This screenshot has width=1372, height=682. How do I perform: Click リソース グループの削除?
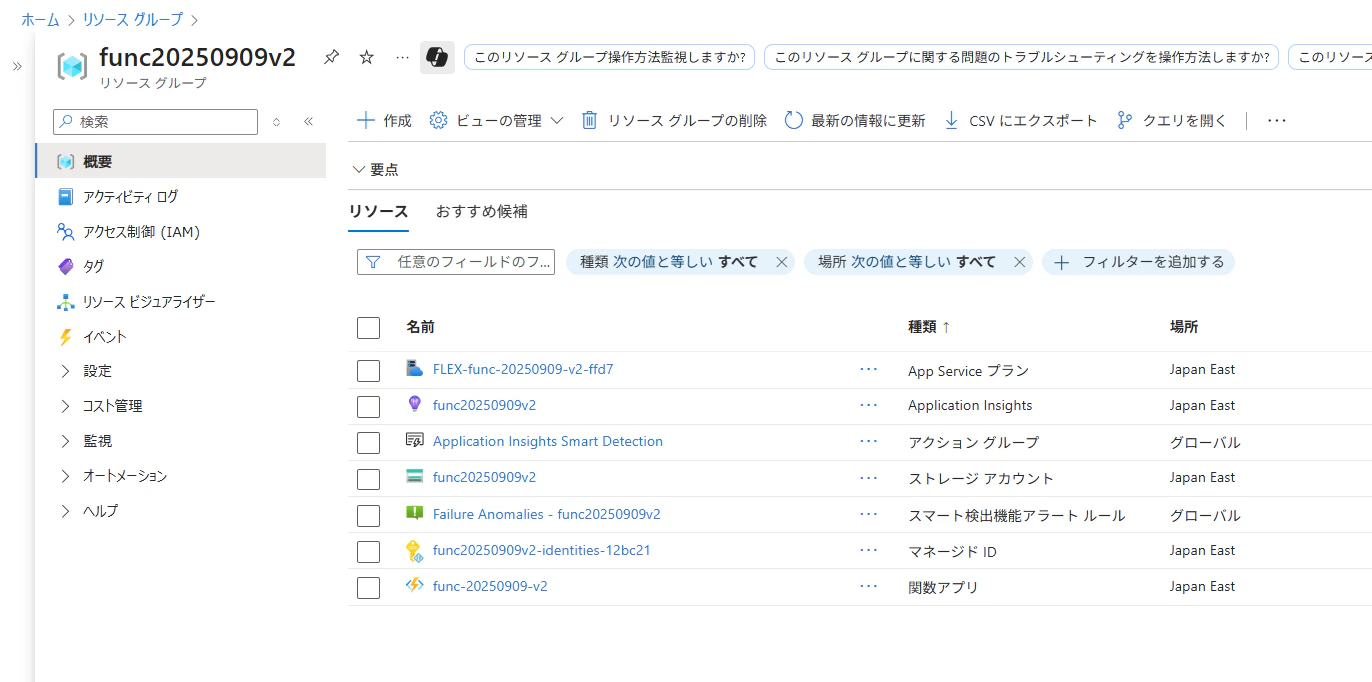coord(674,120)
